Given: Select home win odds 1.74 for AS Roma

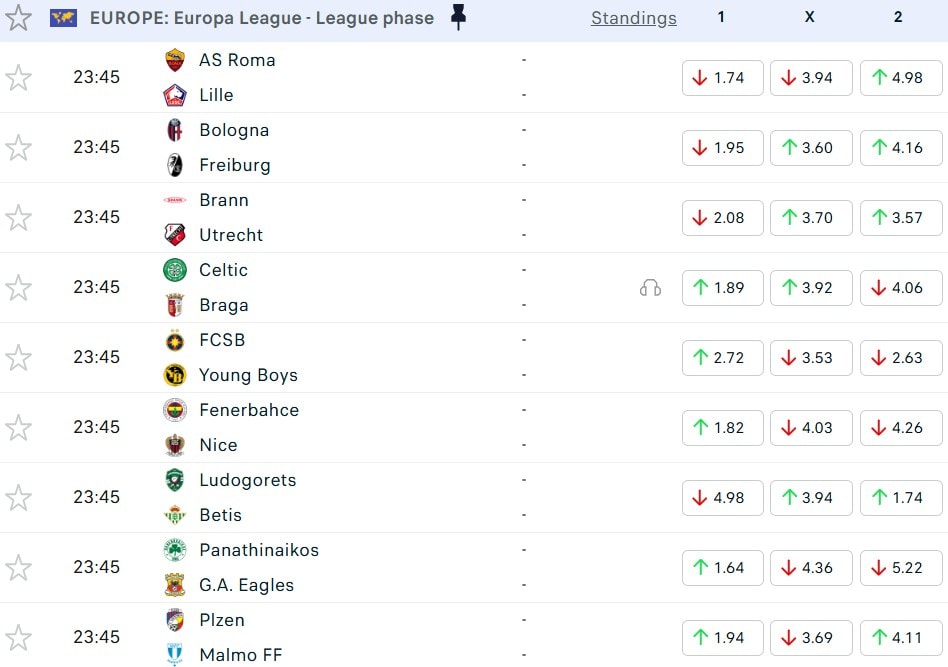Looking at the screenshot, I should [722, 78].
